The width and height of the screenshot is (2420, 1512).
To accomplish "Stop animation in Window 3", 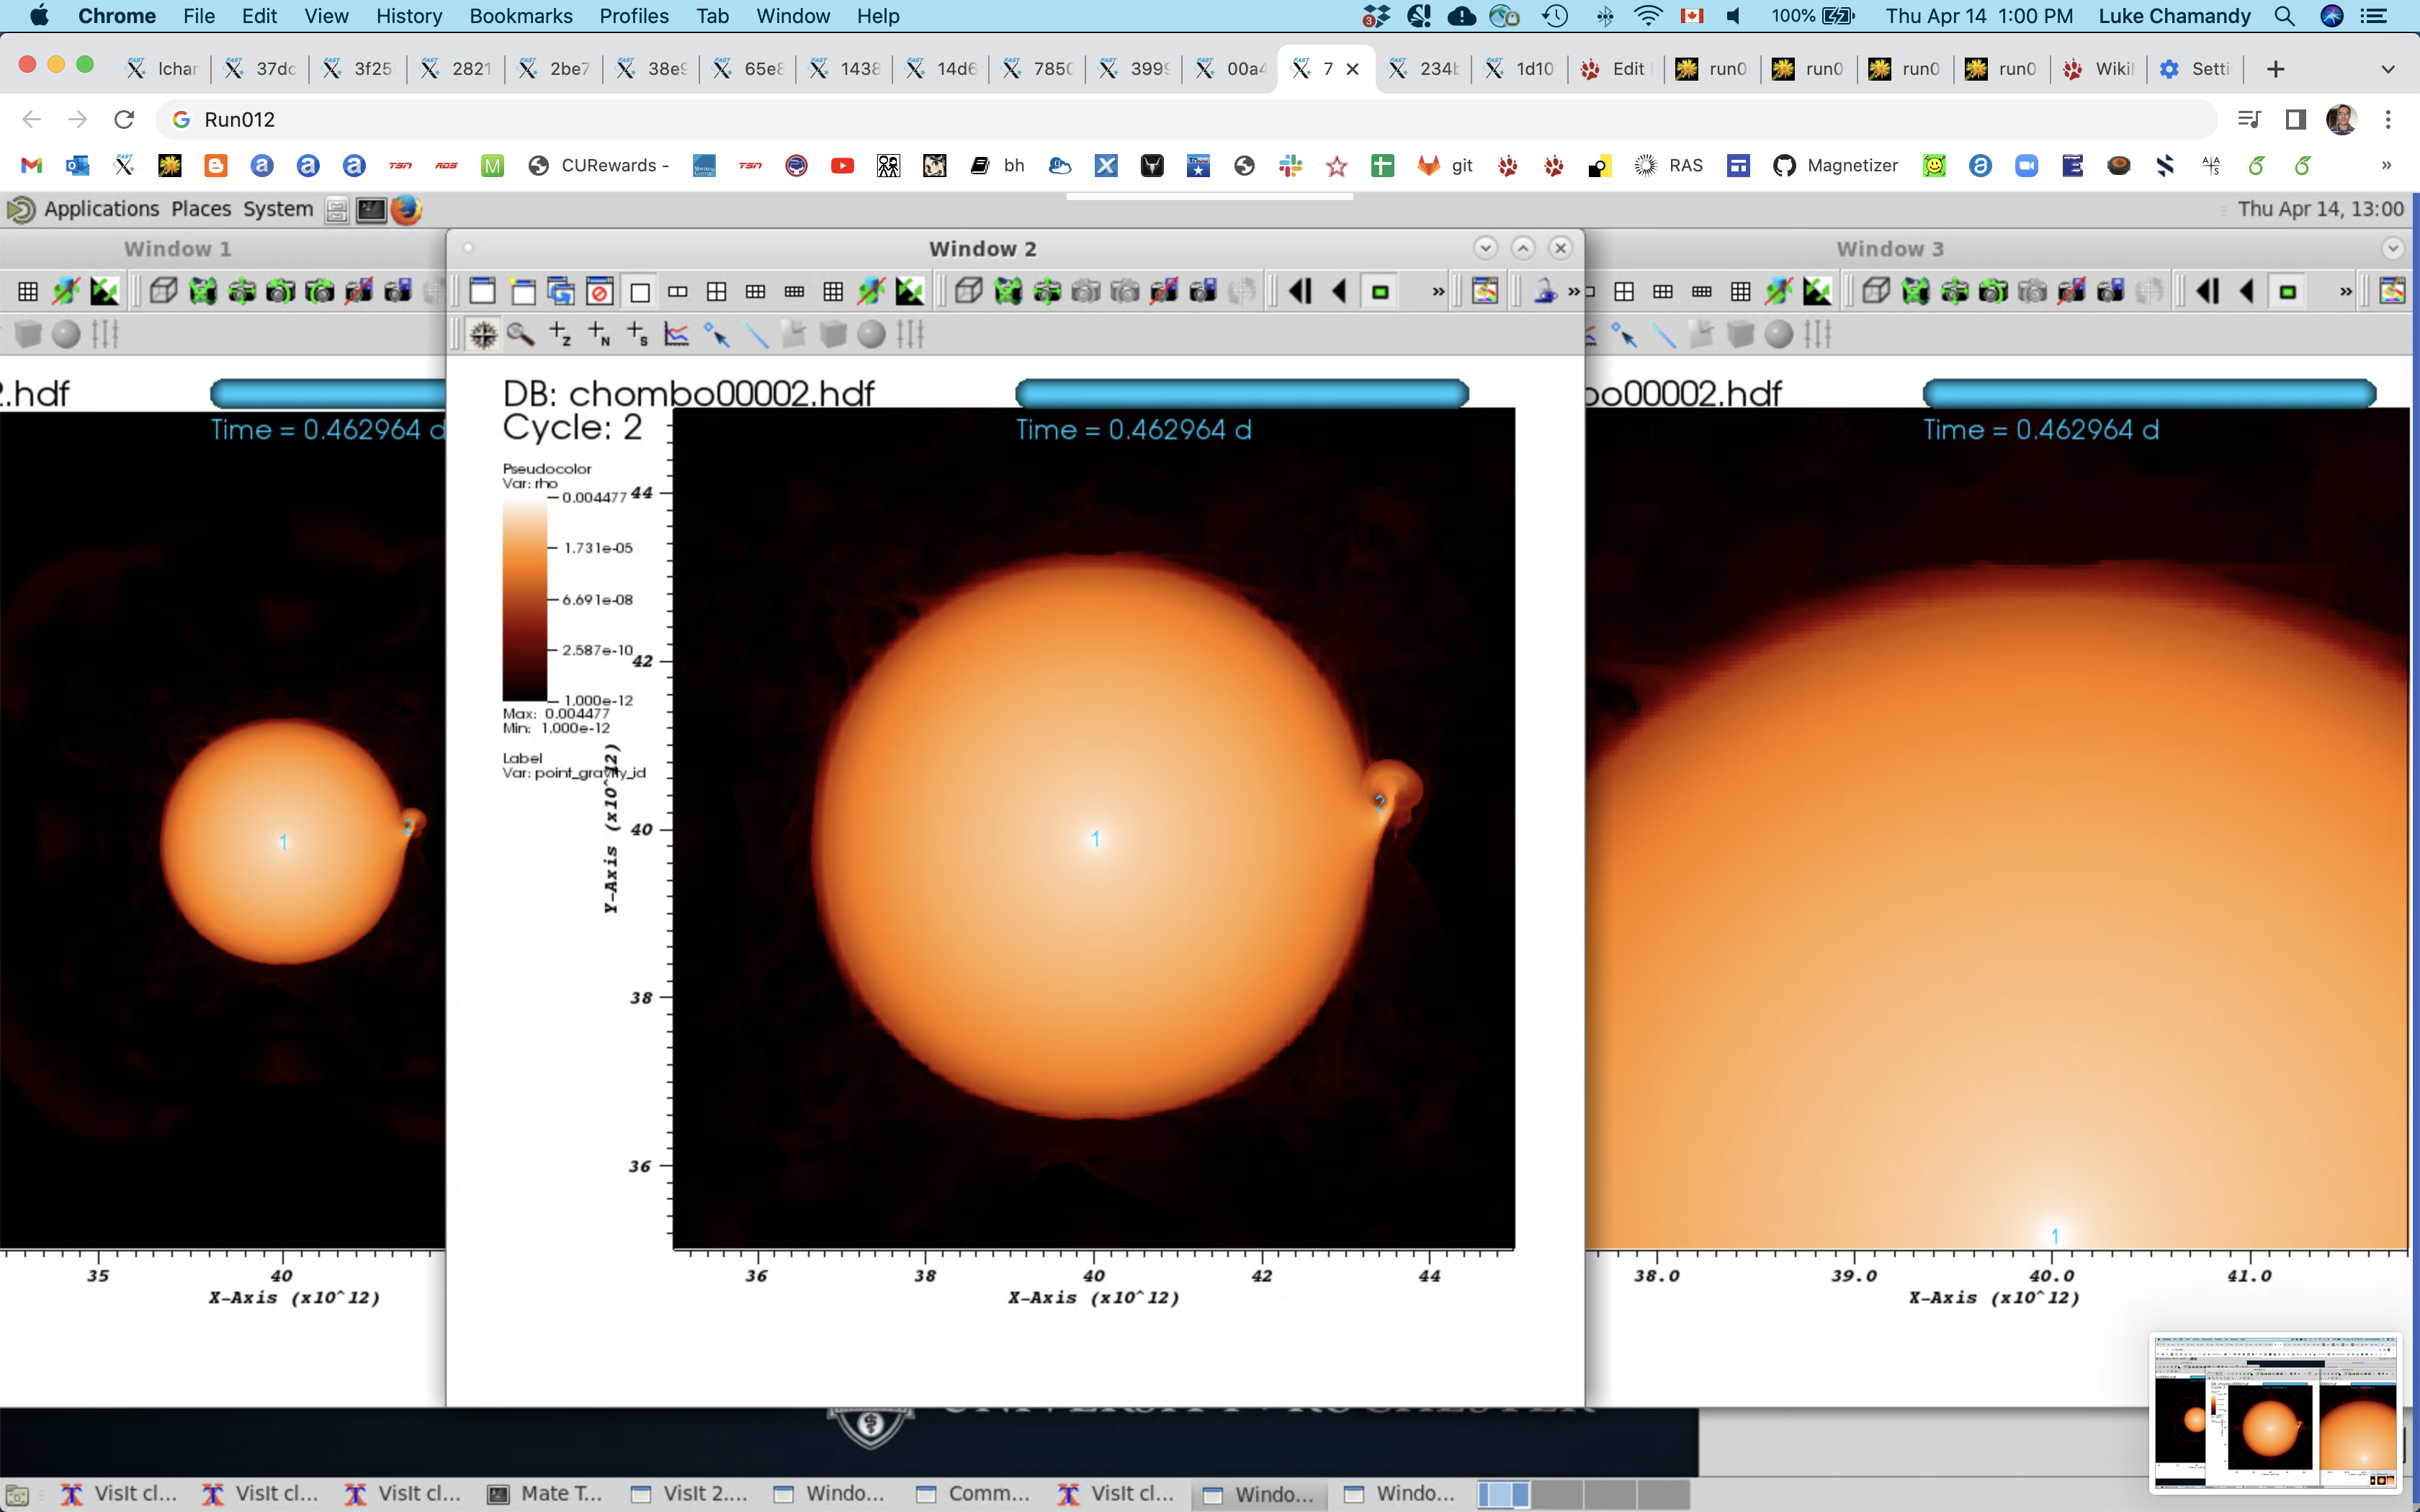I will pyautogui.click(x=2287, y=292).
